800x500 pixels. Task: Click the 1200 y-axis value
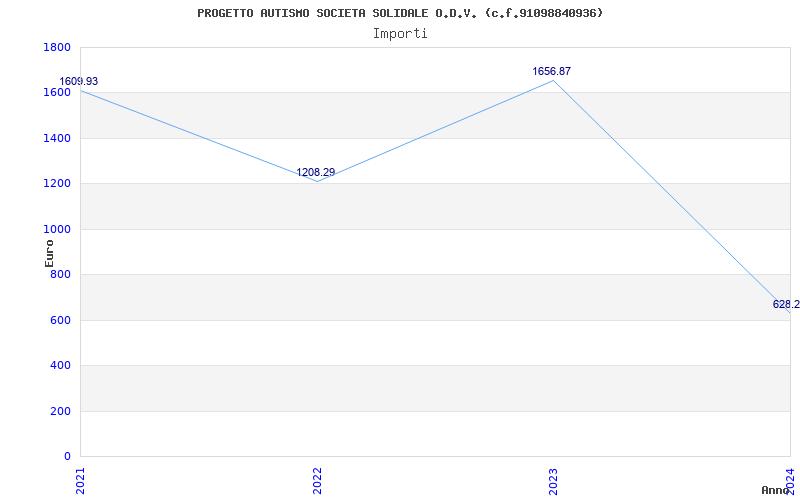tap(57, 184)
